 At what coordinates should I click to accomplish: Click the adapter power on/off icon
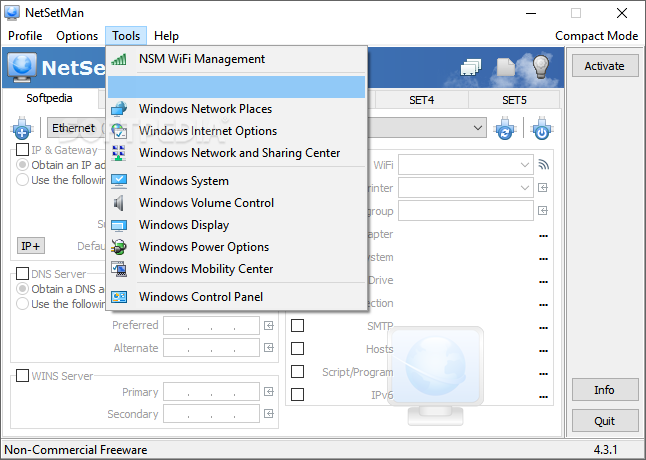[542, 128]
